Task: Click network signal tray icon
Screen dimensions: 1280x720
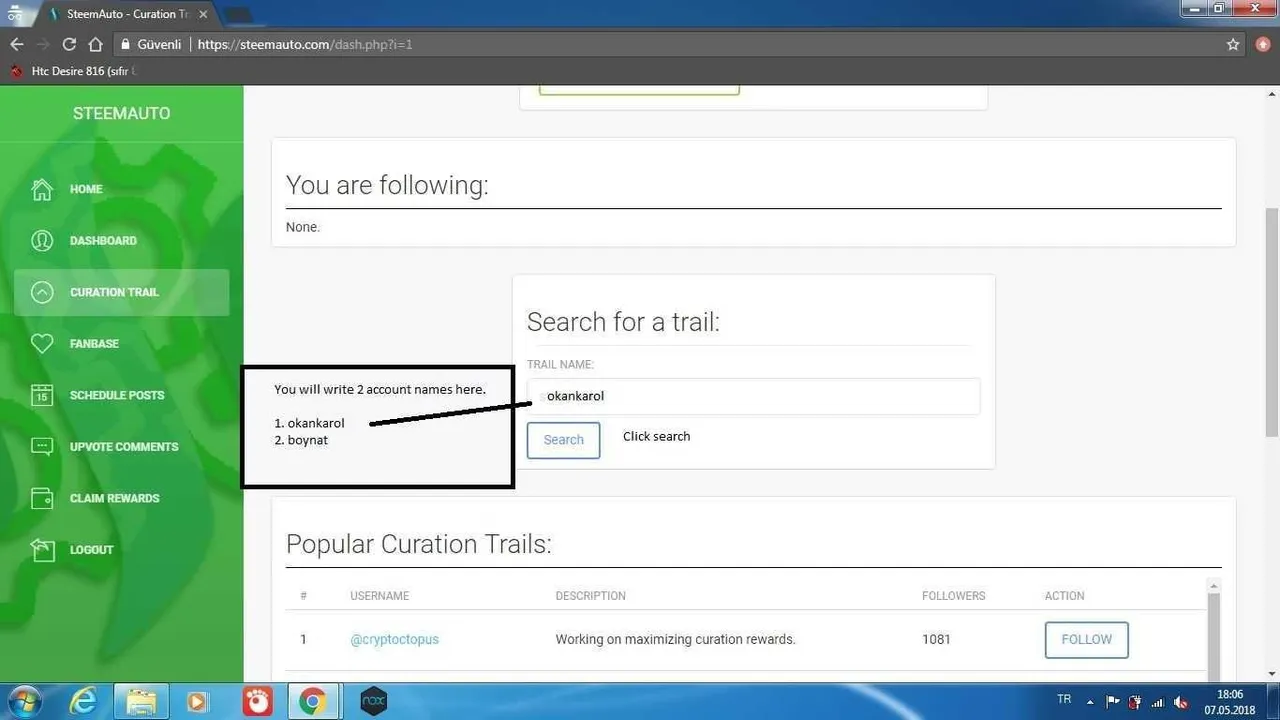Action: tap(1158, 702)
